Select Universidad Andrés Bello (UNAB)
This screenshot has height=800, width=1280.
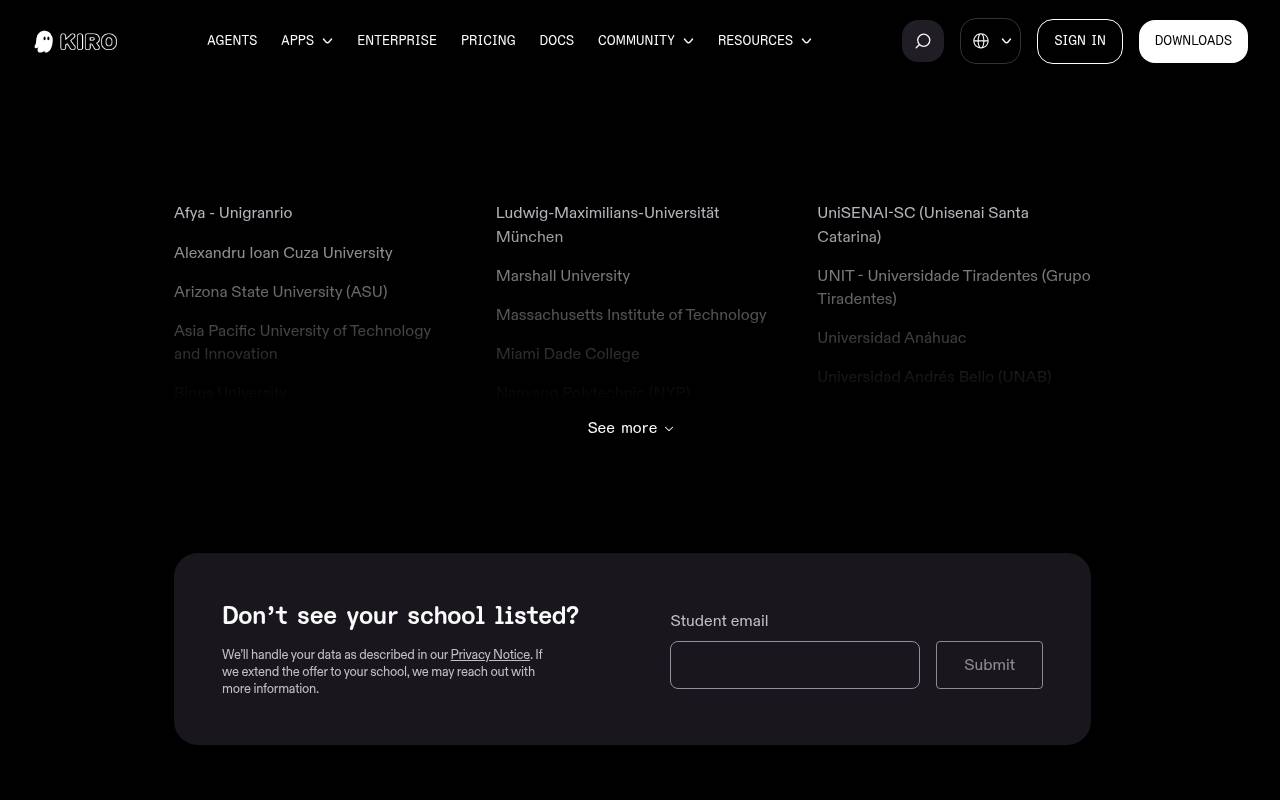[x=934, y=377]
